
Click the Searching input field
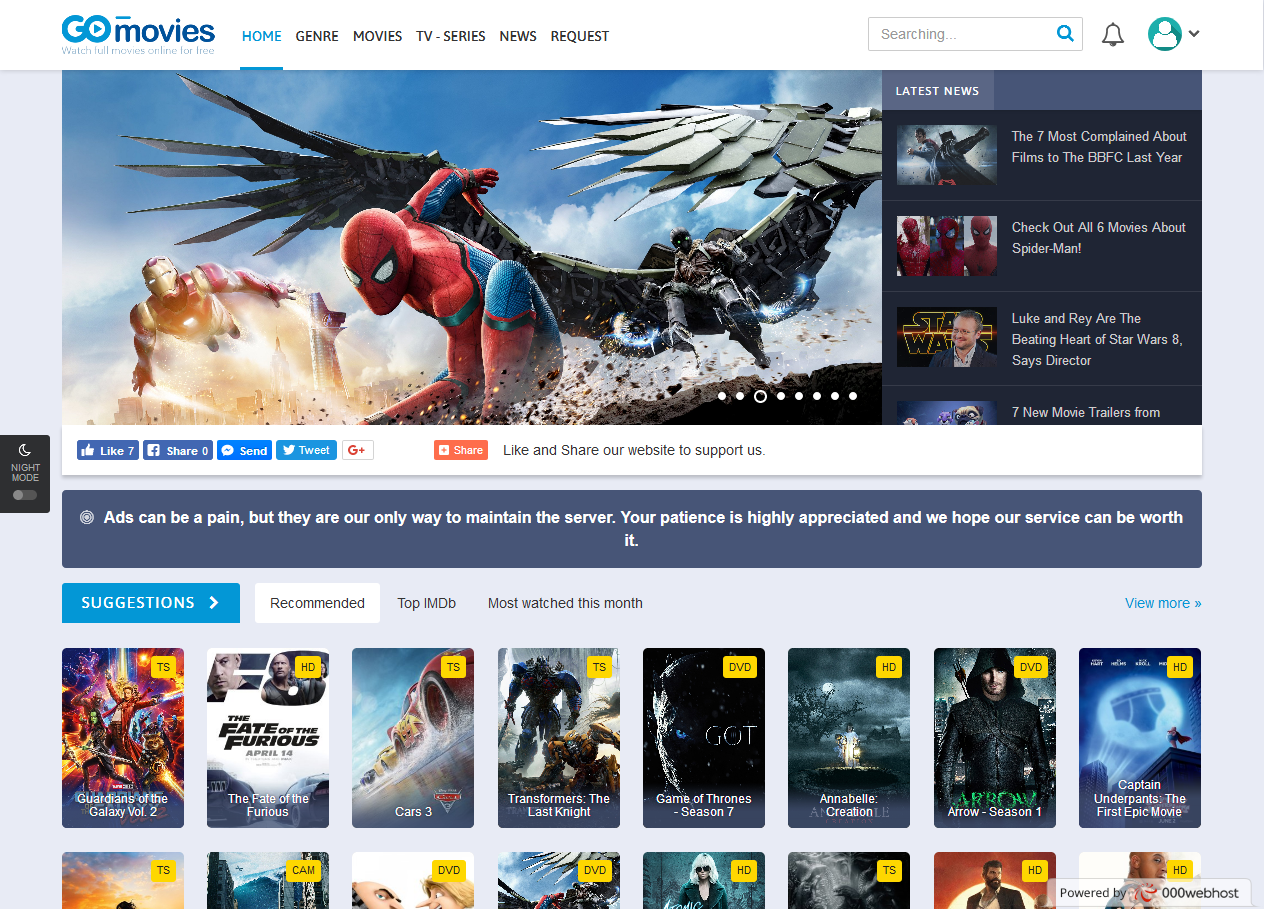tap(960, 34)
